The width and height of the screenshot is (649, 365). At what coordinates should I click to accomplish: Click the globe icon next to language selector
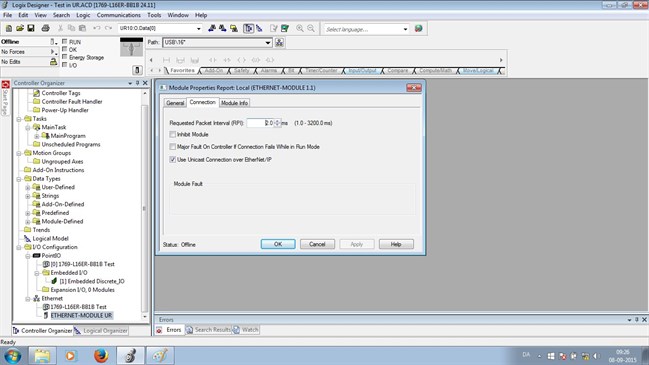point(418,29)
